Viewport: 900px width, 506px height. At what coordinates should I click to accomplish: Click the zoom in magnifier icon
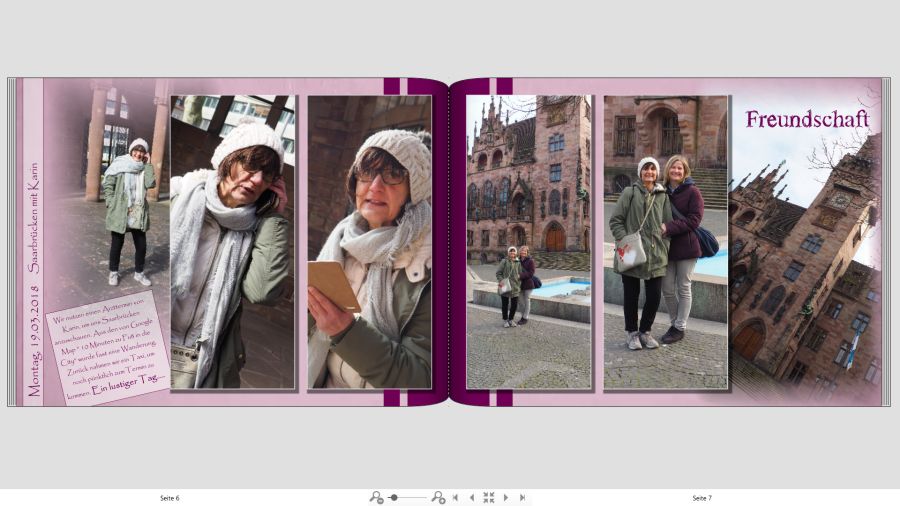pyautogui.click(x=438, y=497)
